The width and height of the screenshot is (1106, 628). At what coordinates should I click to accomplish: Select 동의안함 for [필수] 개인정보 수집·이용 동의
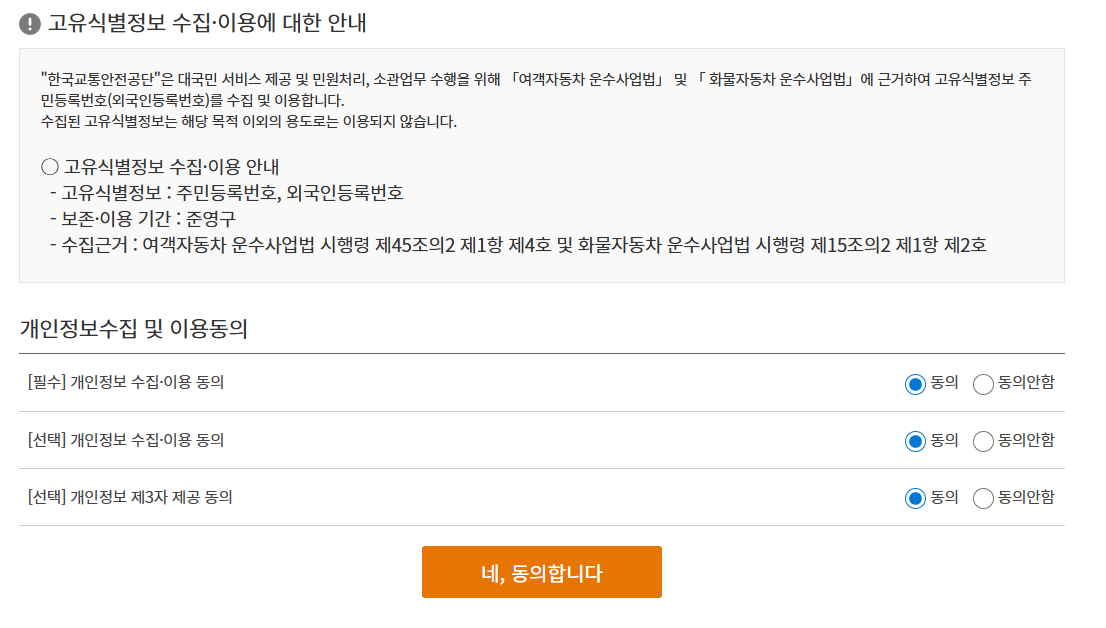click(983, 382)
